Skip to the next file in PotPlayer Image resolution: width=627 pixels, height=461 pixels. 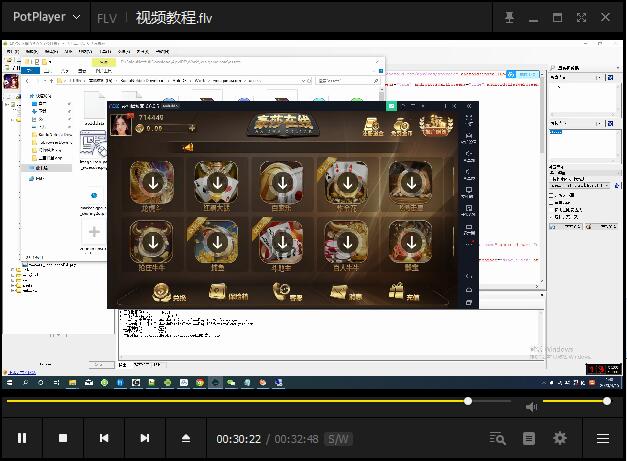point(145,438)
